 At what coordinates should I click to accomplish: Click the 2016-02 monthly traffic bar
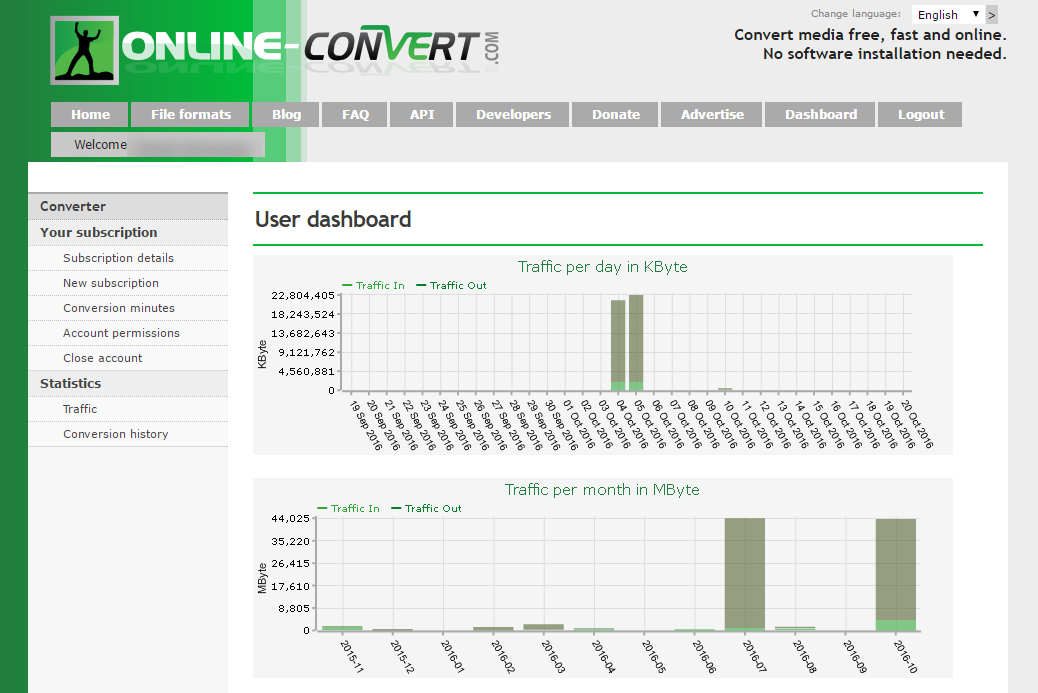493,629
